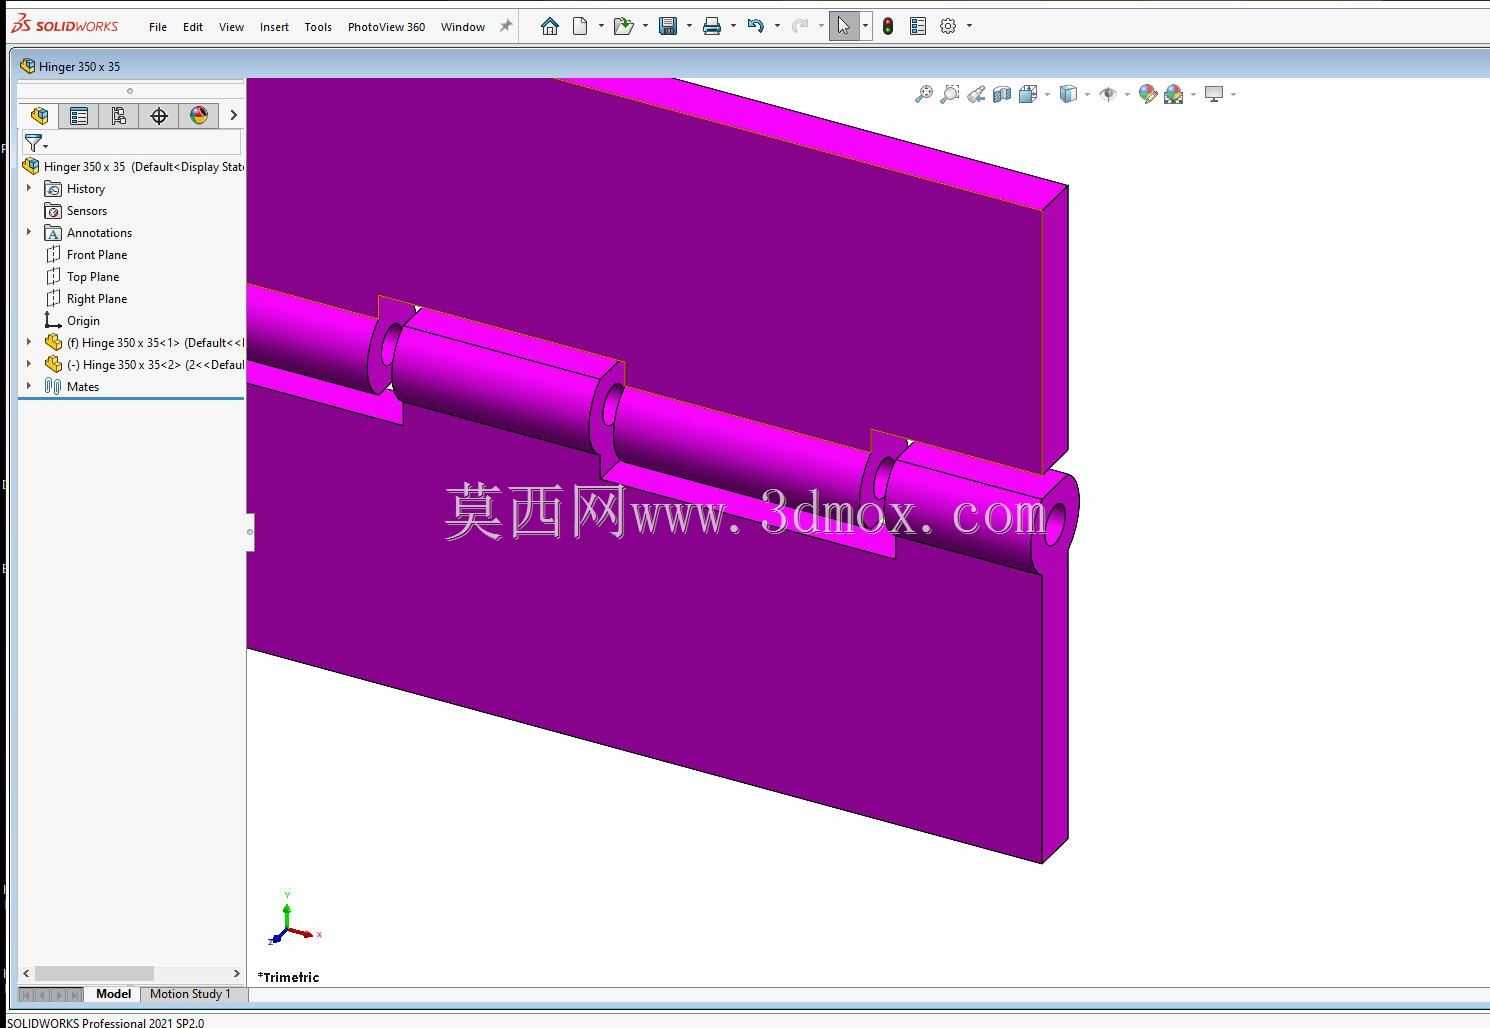Click the Home (Welcome) toolbar icon

tap(549, 26)
